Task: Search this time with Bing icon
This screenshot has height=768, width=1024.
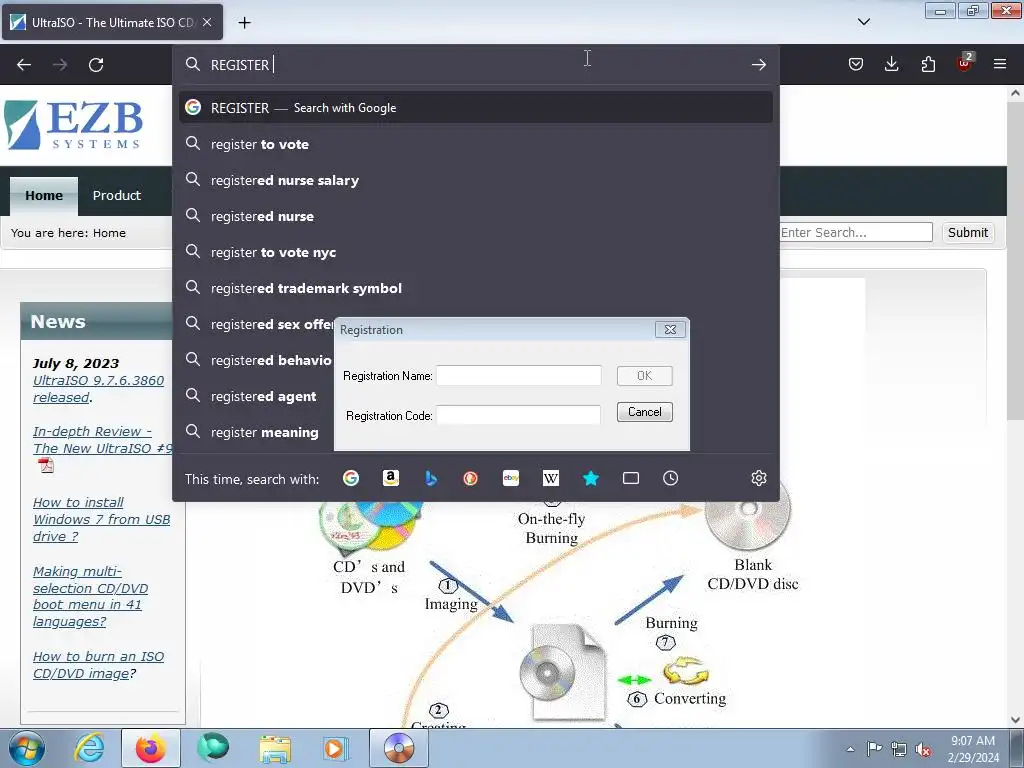Action: 430,478
